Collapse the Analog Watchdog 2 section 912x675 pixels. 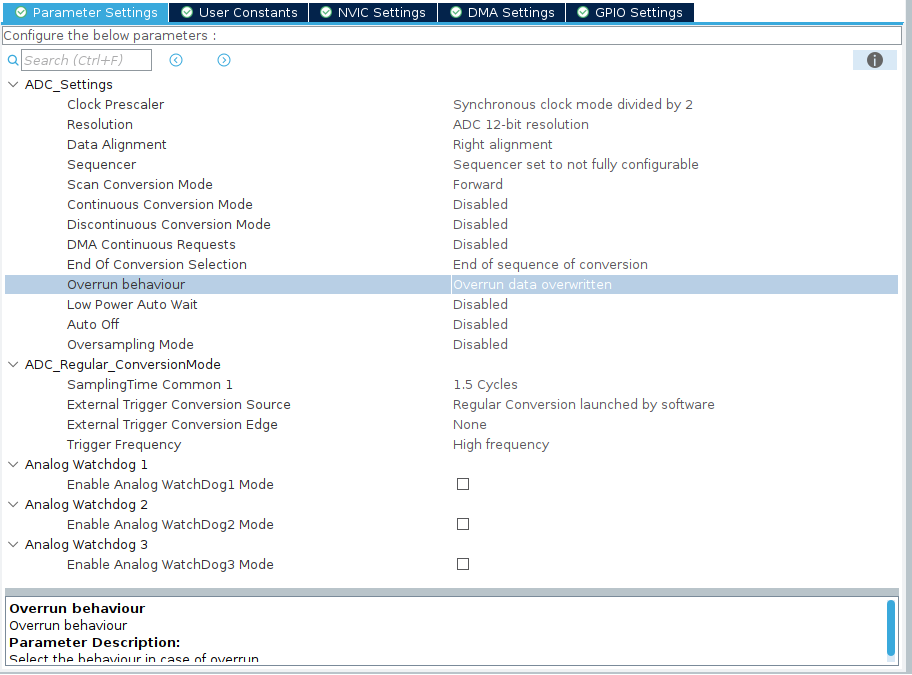click(x=12, y=504)
